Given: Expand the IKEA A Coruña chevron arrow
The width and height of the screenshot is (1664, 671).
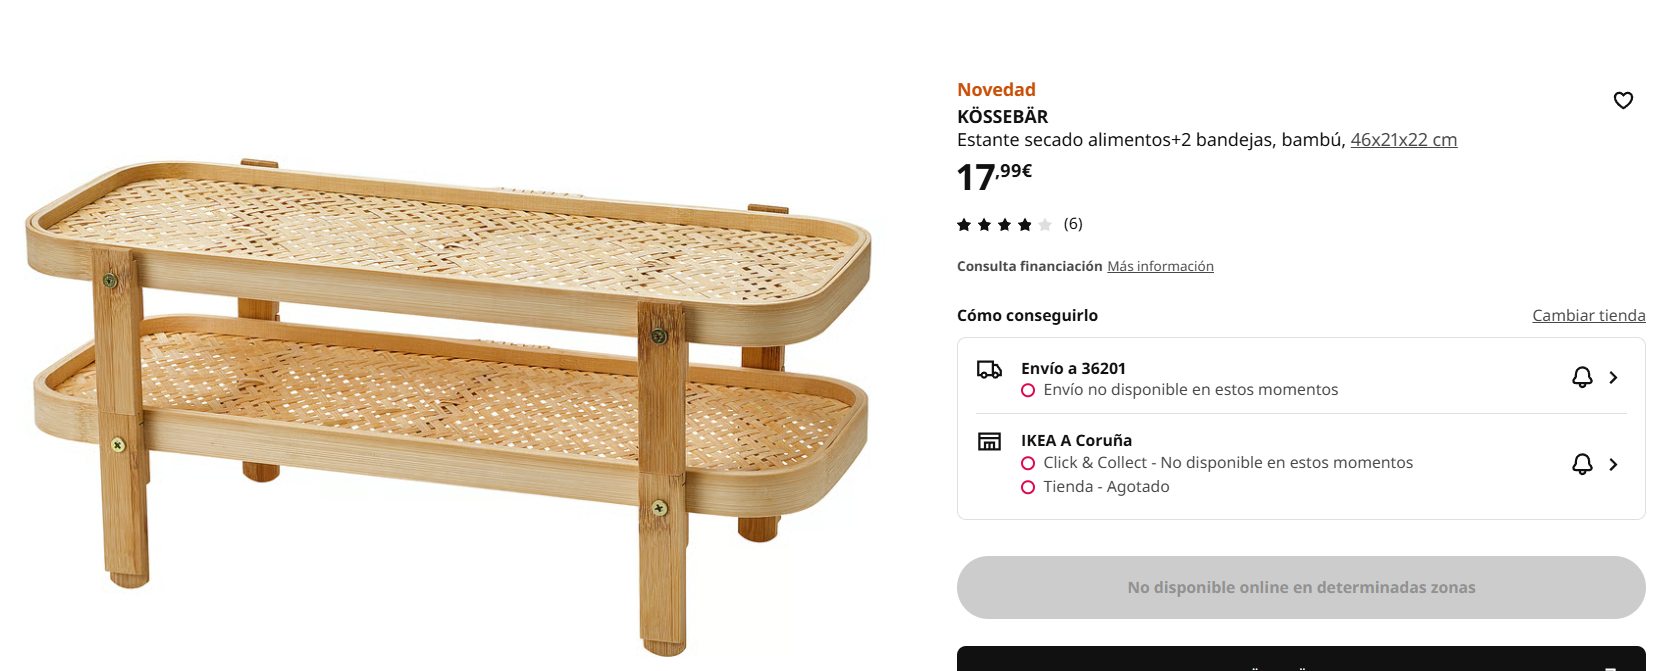Looking at the screenshot, I should [x=1613, y=464].
